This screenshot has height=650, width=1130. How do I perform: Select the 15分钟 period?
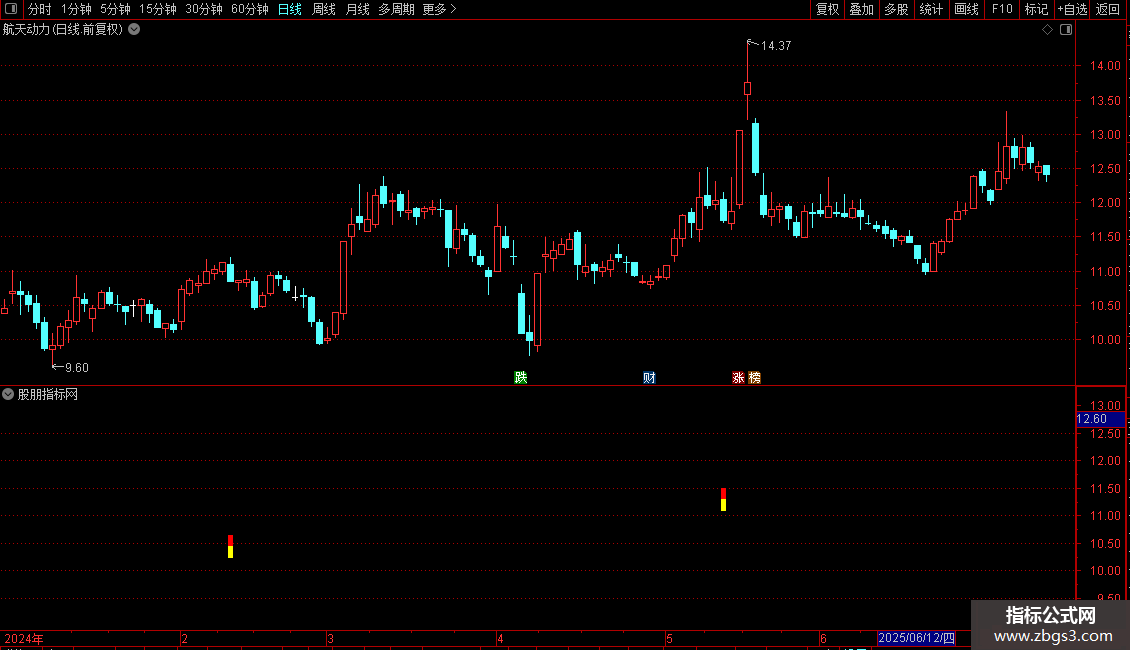point(158,9)
